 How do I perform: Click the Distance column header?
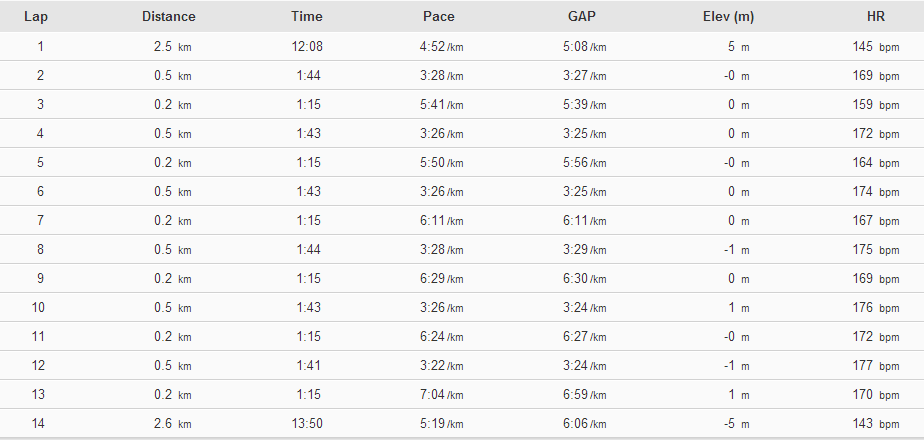(x=169, y=16)
